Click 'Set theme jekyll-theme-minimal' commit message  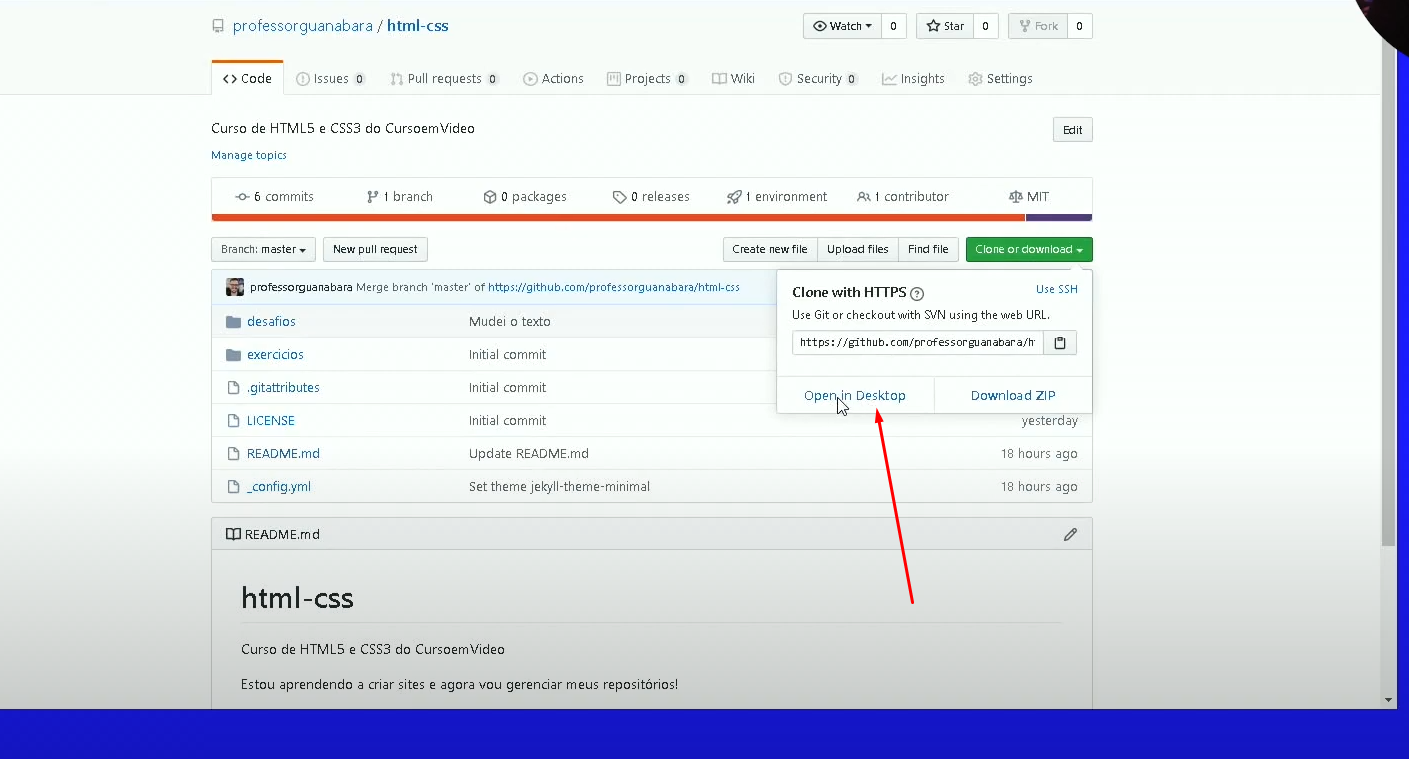click(x=559, y=487)
